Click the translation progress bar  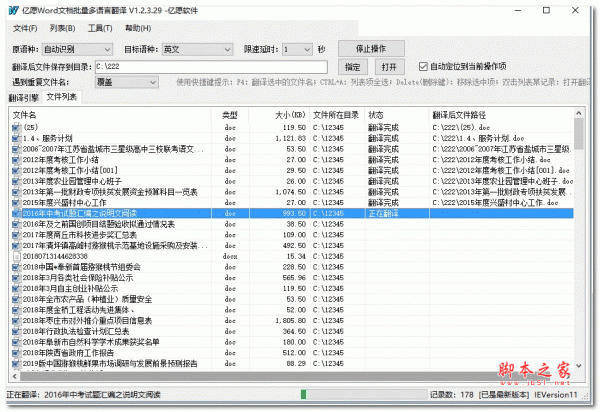pos(364,394)
